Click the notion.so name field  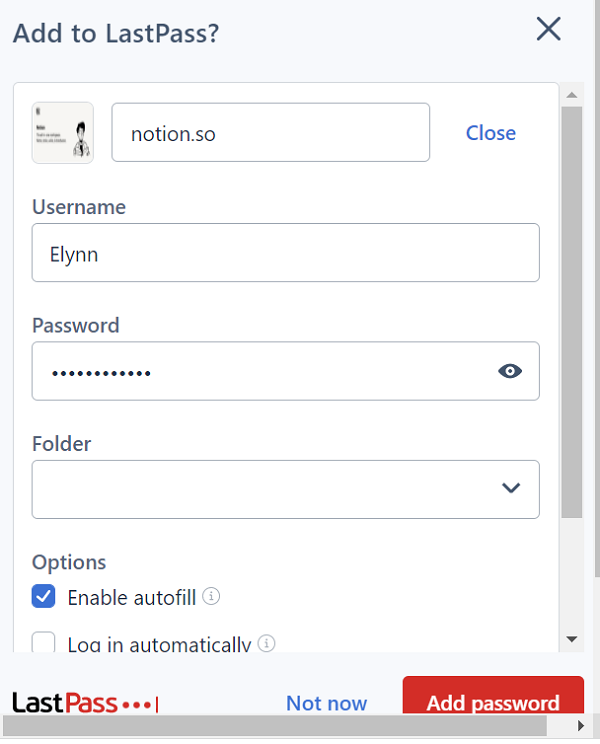click(271, 132)
